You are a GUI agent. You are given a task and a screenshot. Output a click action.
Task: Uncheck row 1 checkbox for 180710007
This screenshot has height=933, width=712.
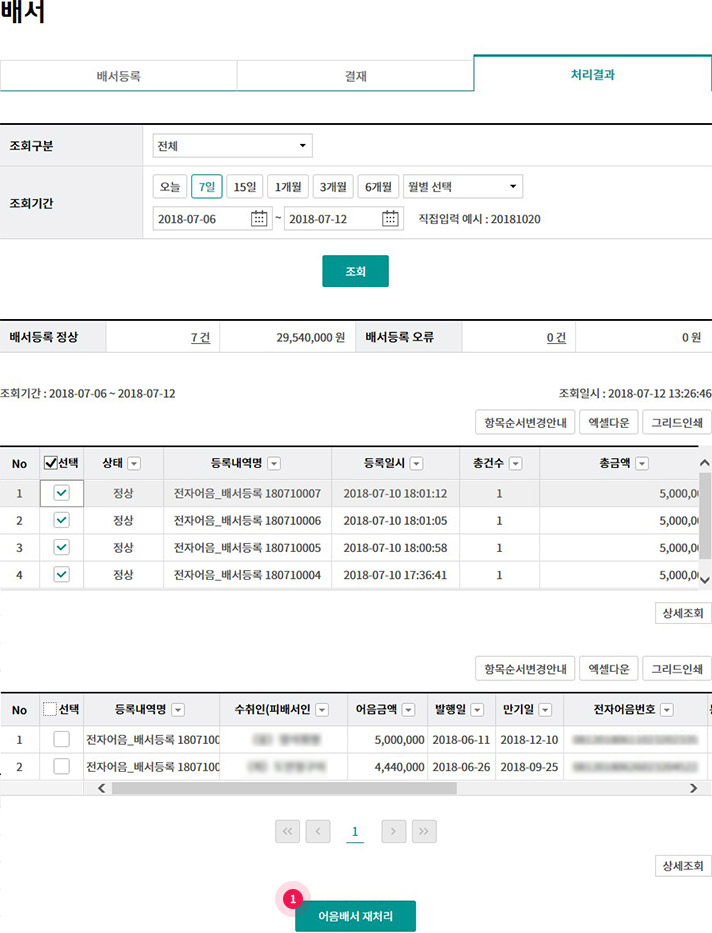pyautogui.click(x=61, y=493)
